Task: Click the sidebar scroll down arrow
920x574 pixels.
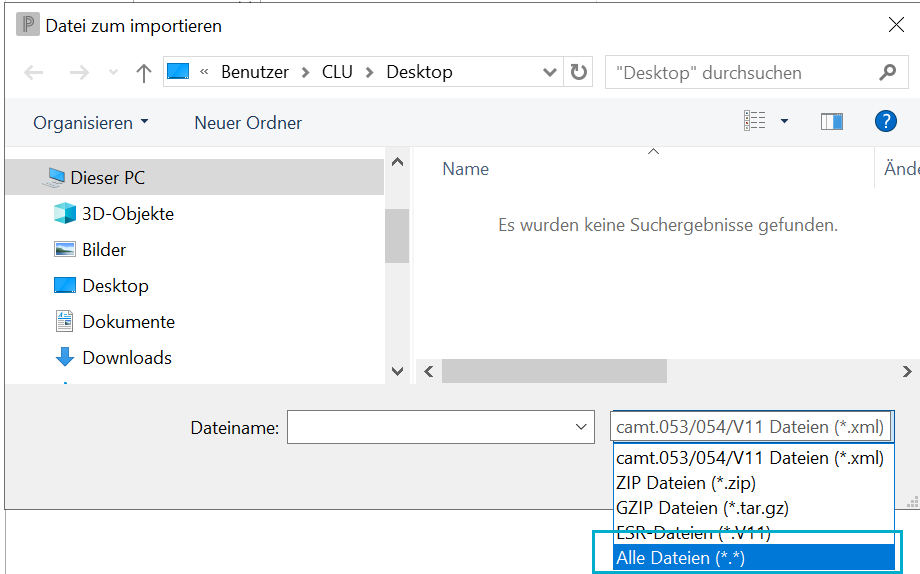Action: pos(397,371)
